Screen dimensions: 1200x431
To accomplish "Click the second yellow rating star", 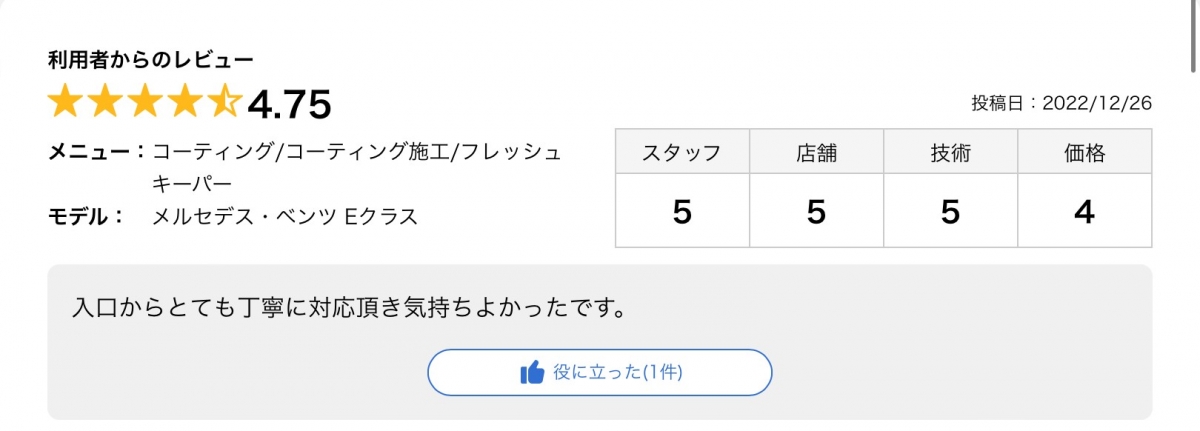I will coord(107,102).
